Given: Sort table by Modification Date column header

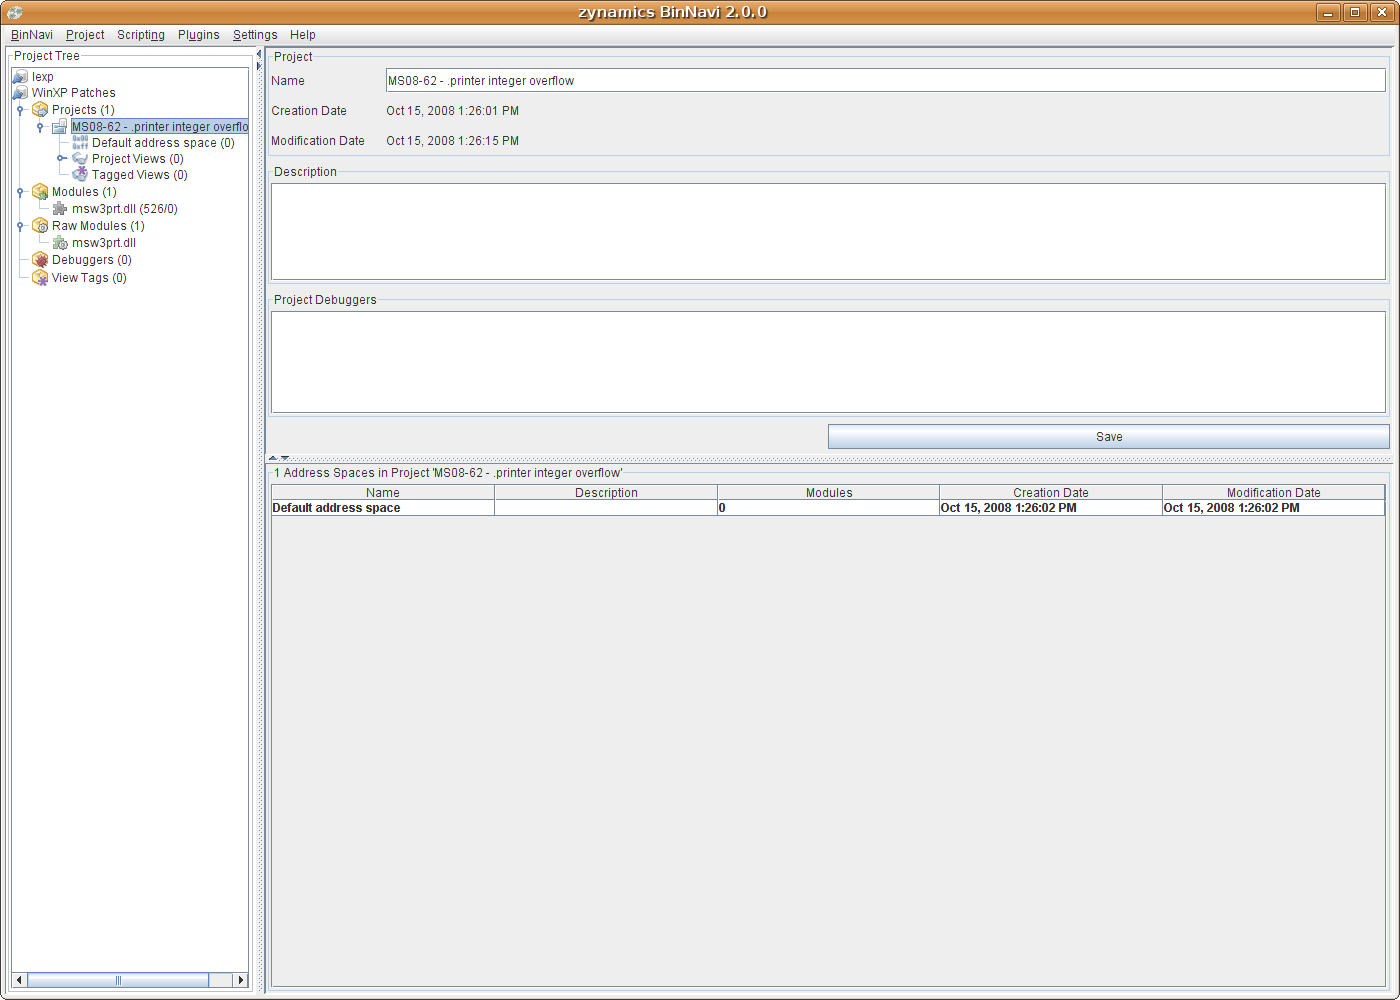Looking at the screenshot, I should pyautogui.click(x=1274, y=493).
